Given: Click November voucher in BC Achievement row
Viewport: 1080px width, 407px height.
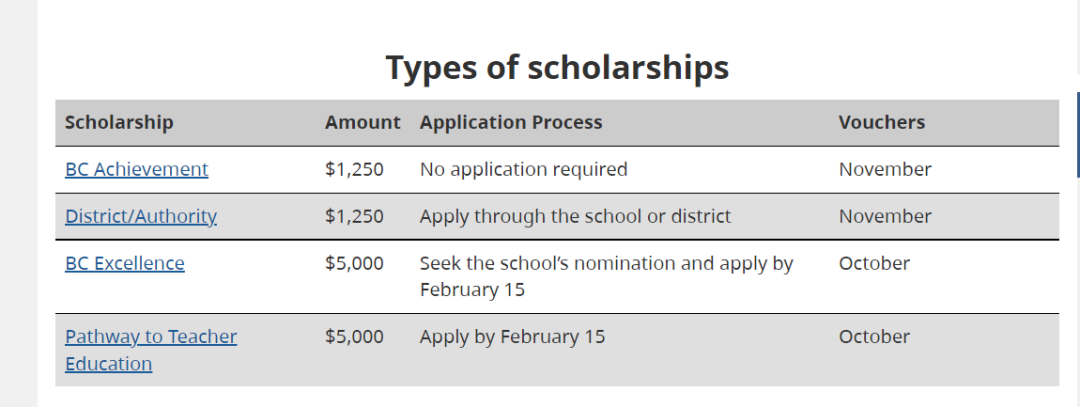Looking at the screenshot, I should (x=884, y=169).
